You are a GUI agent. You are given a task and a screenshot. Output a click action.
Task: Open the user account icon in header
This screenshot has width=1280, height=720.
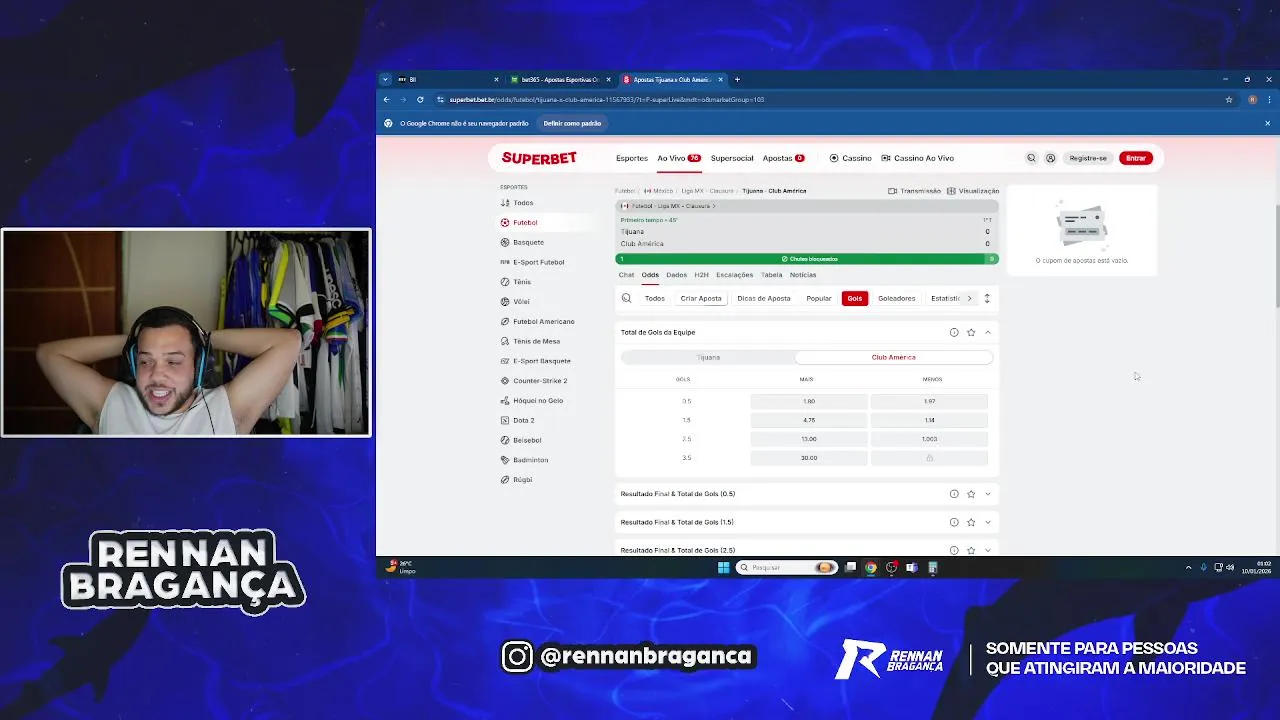click(1050, 158)
